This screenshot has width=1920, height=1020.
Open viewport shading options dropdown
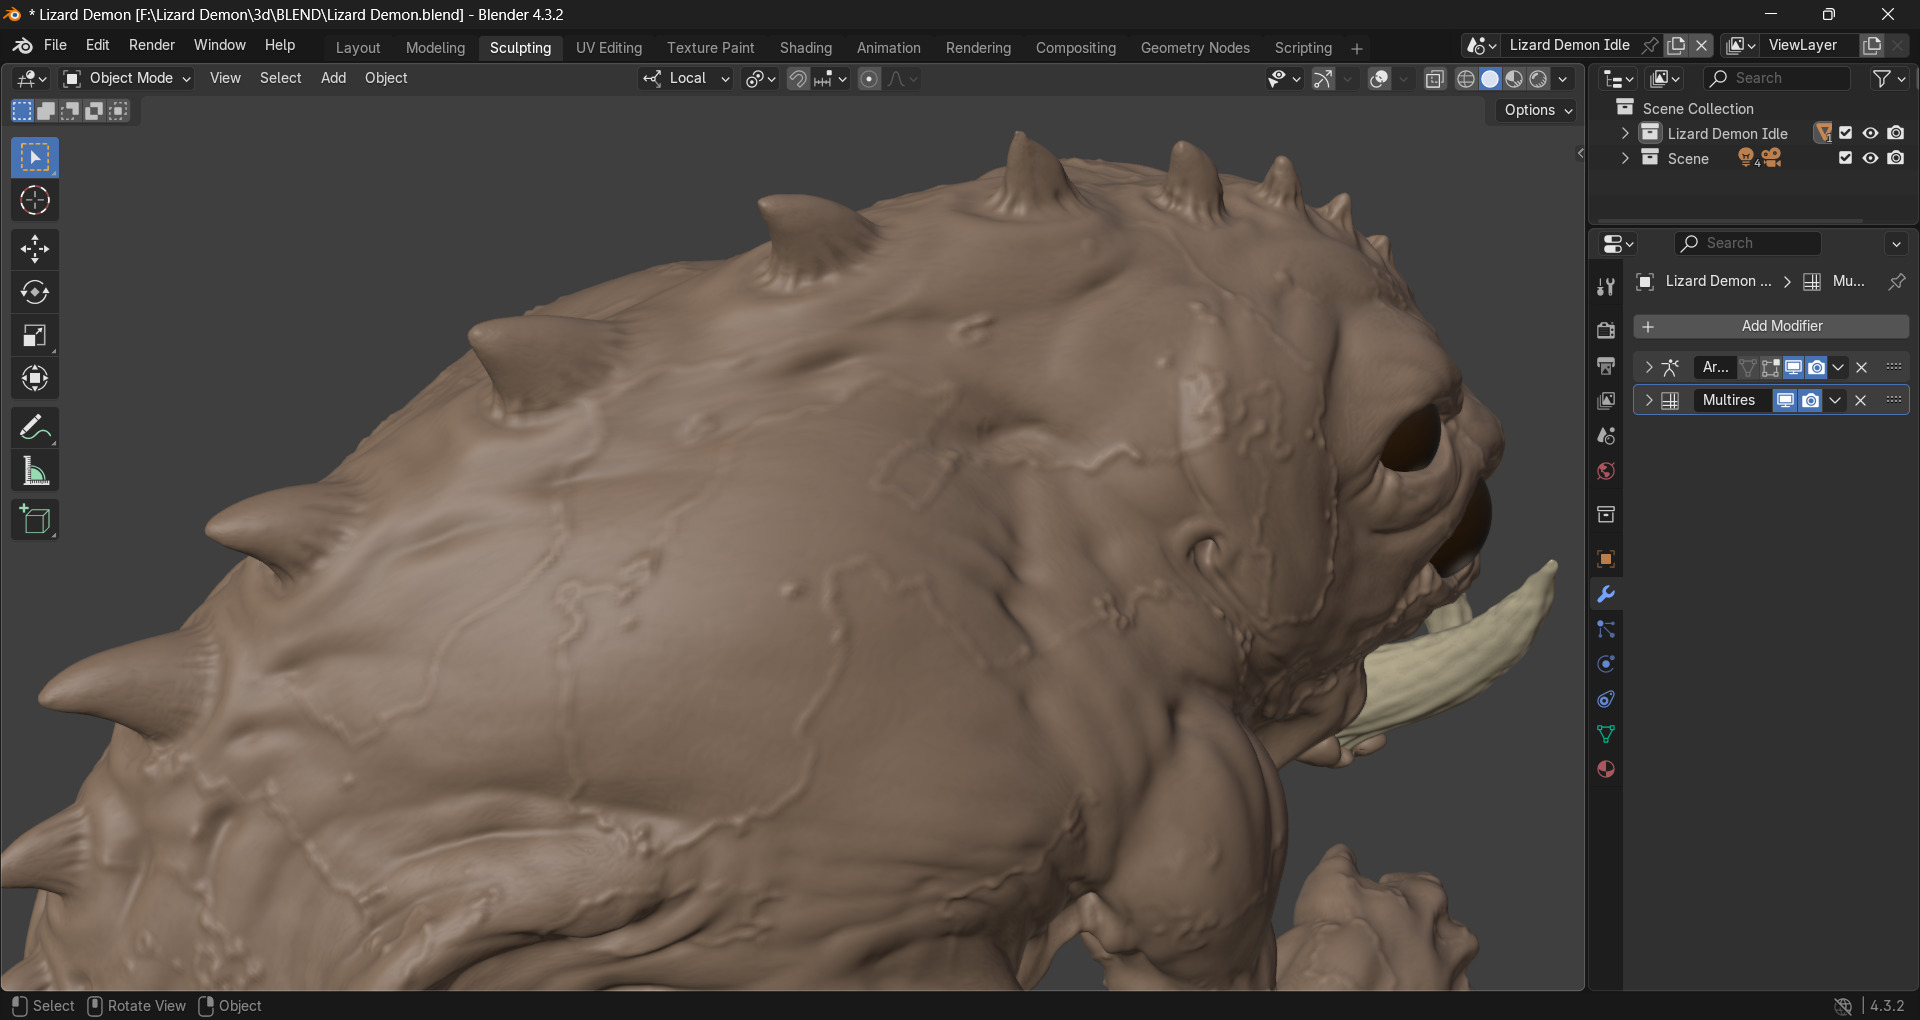click(x=1563, y=79)
